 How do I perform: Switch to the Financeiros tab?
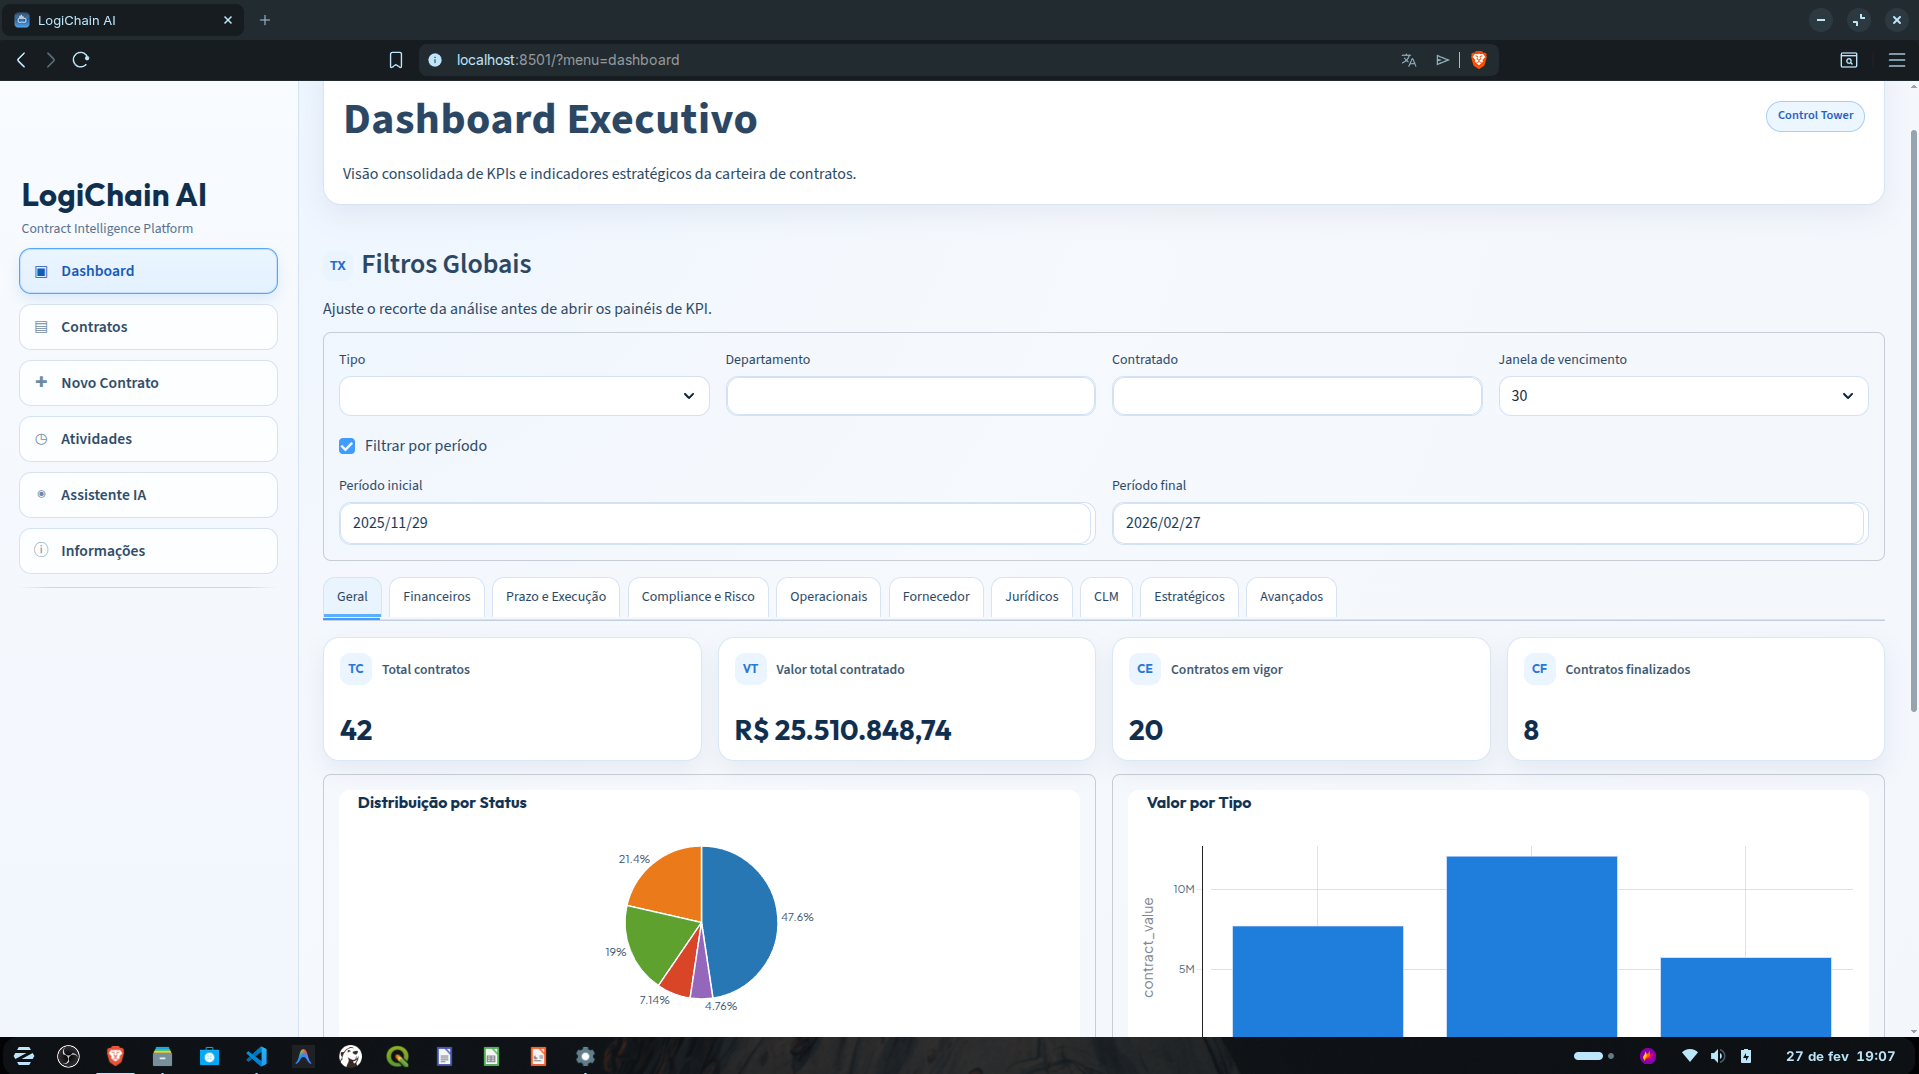[x=436, y=597]
